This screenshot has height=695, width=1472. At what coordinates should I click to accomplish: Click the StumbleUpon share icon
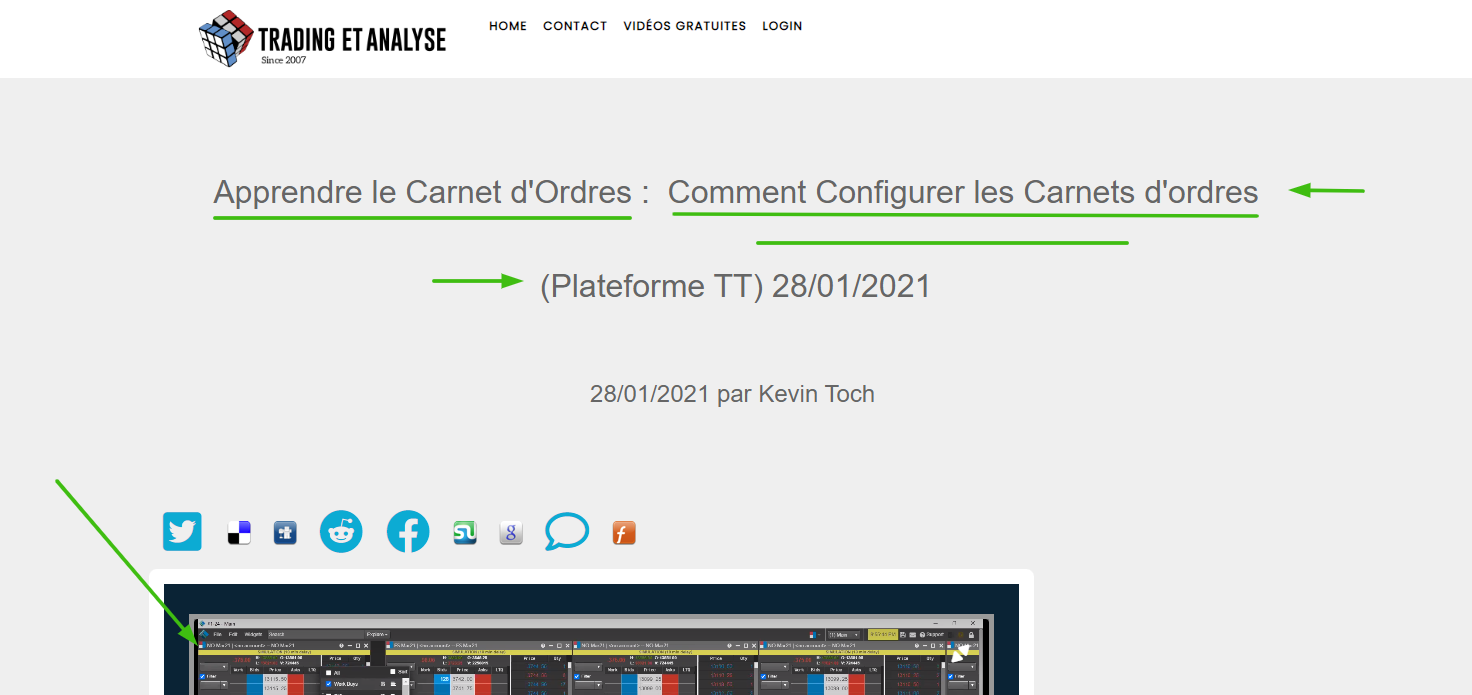(465, 533)
